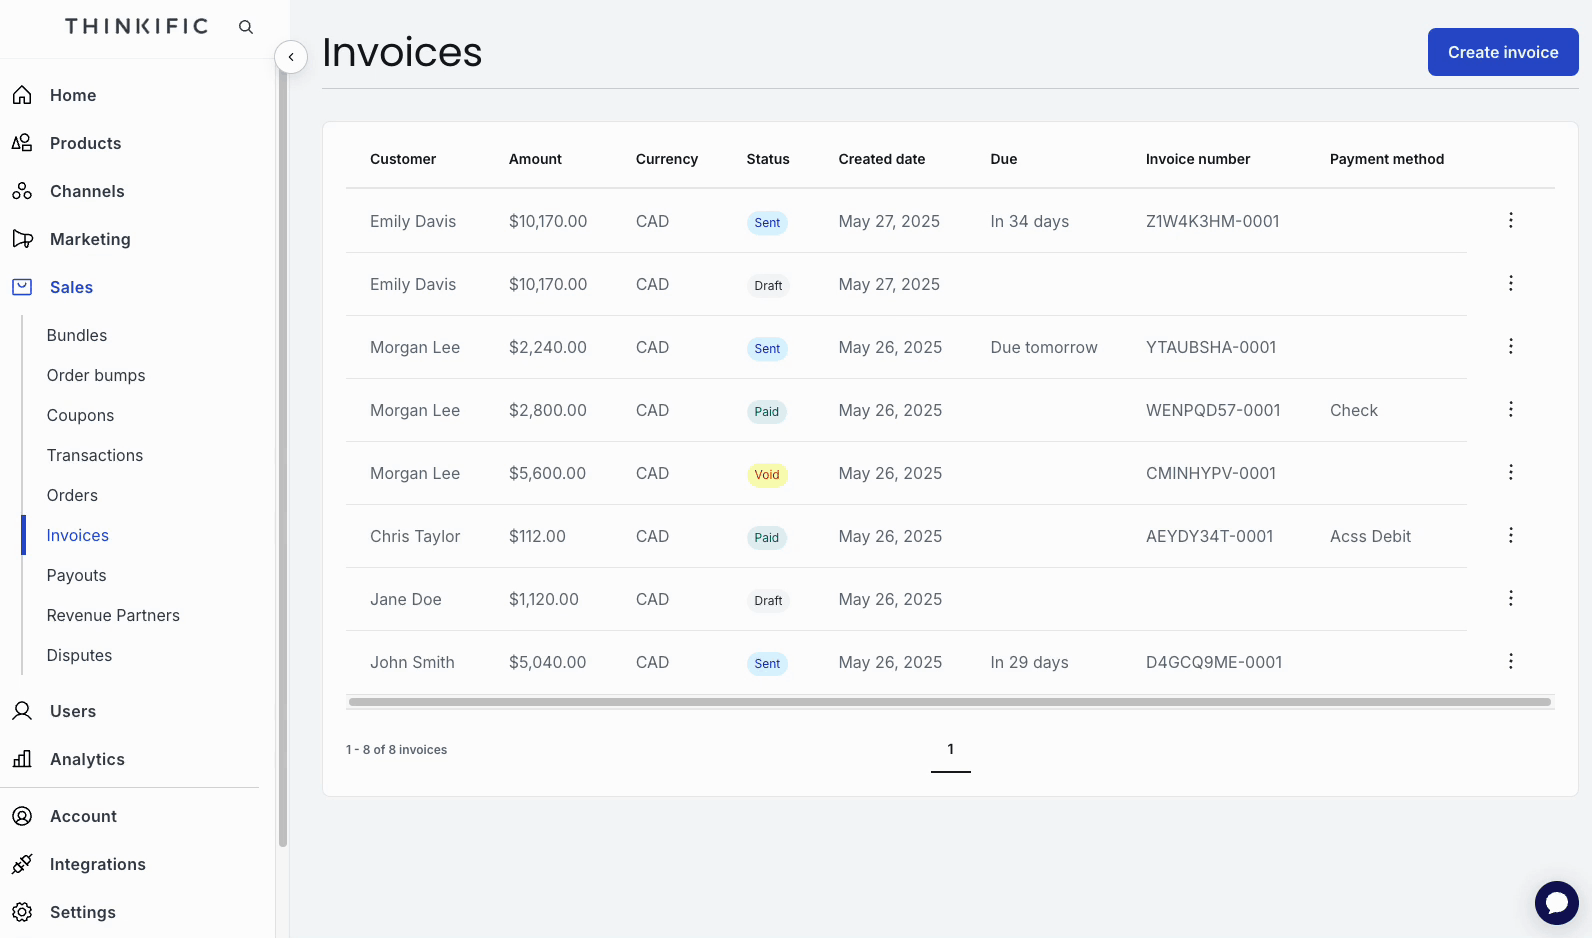The width and height of the screenshot is (1592, 938).
Task: Open actions menu for Jane Doe invoice
Action: [1511, 598]
